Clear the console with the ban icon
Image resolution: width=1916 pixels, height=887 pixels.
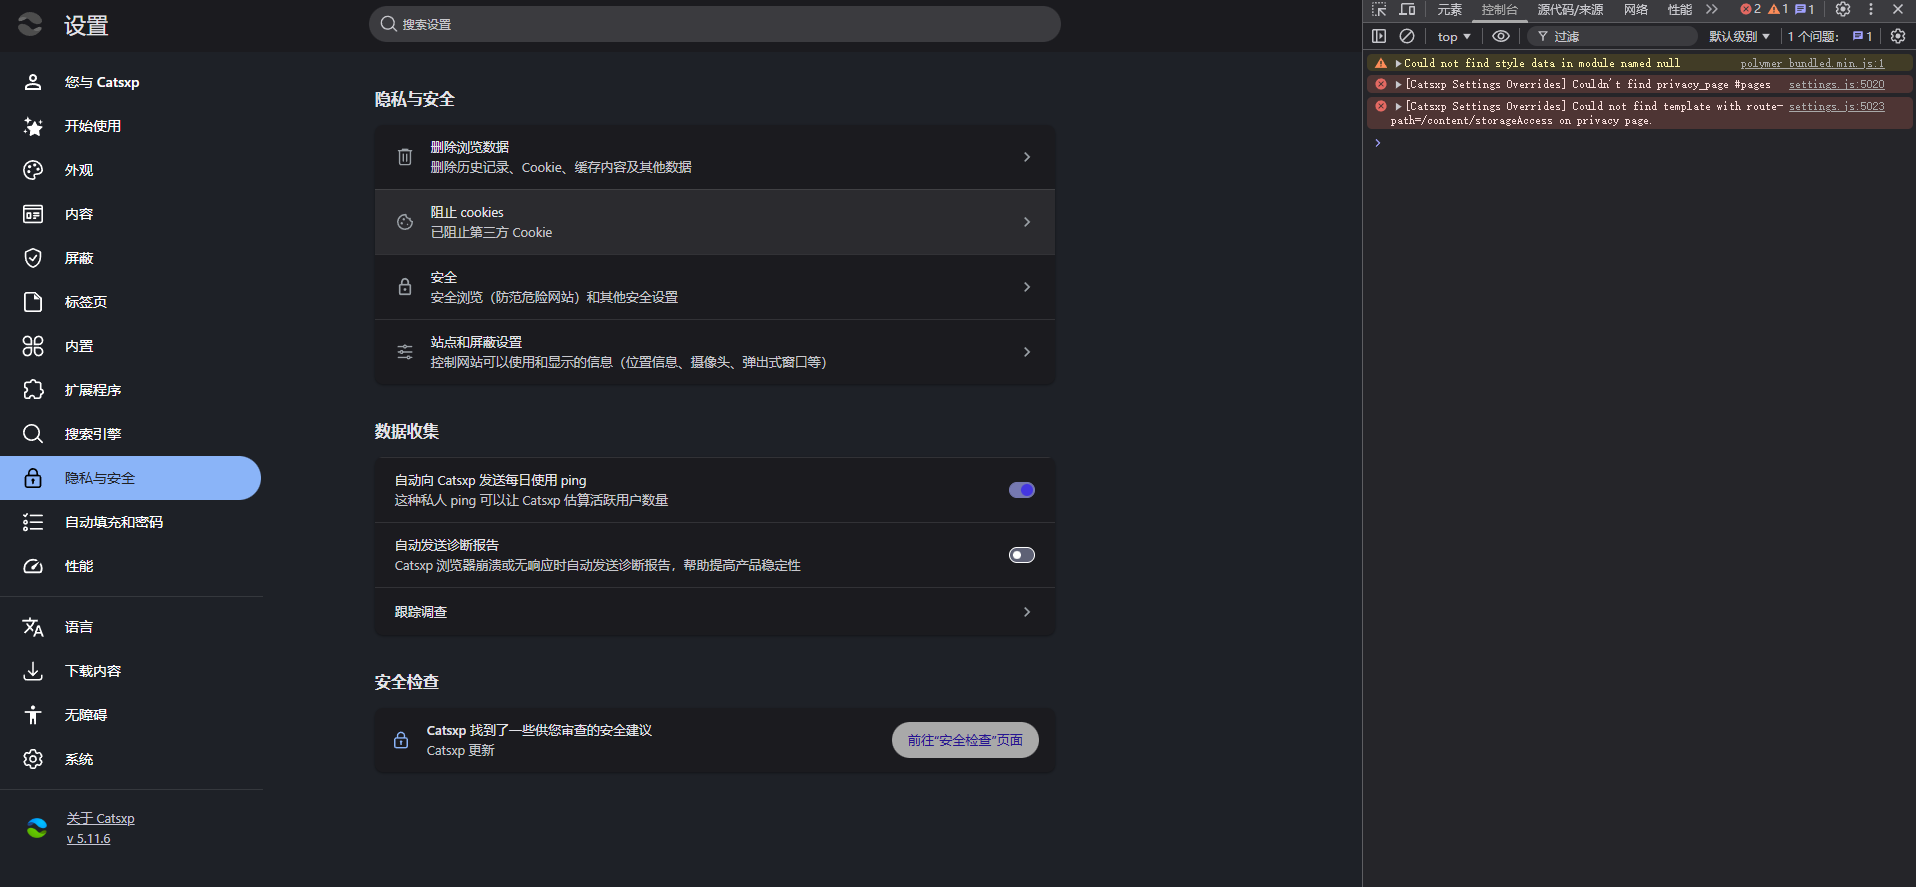coord(1407,36)
